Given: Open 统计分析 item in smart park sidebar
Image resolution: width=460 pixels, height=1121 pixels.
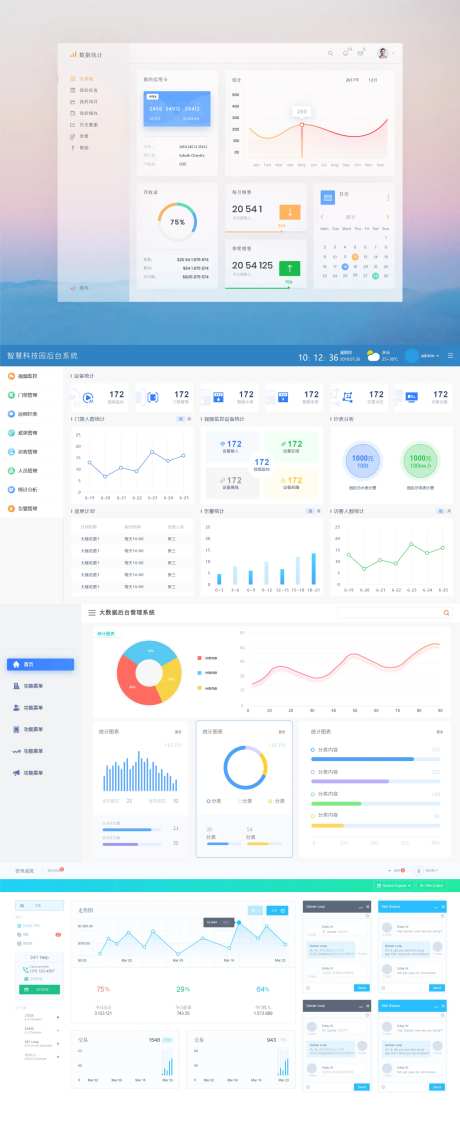Looking at the screenshot, I should 21,490.
